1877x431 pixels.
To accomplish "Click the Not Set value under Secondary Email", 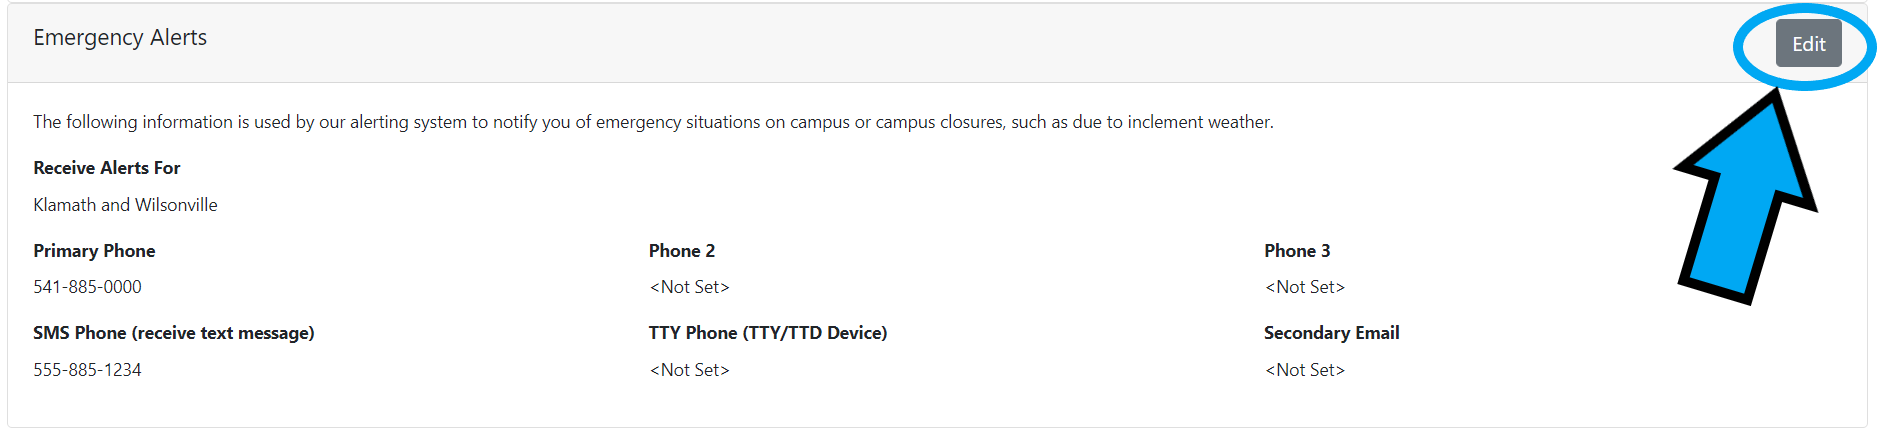I will 1305,370.
